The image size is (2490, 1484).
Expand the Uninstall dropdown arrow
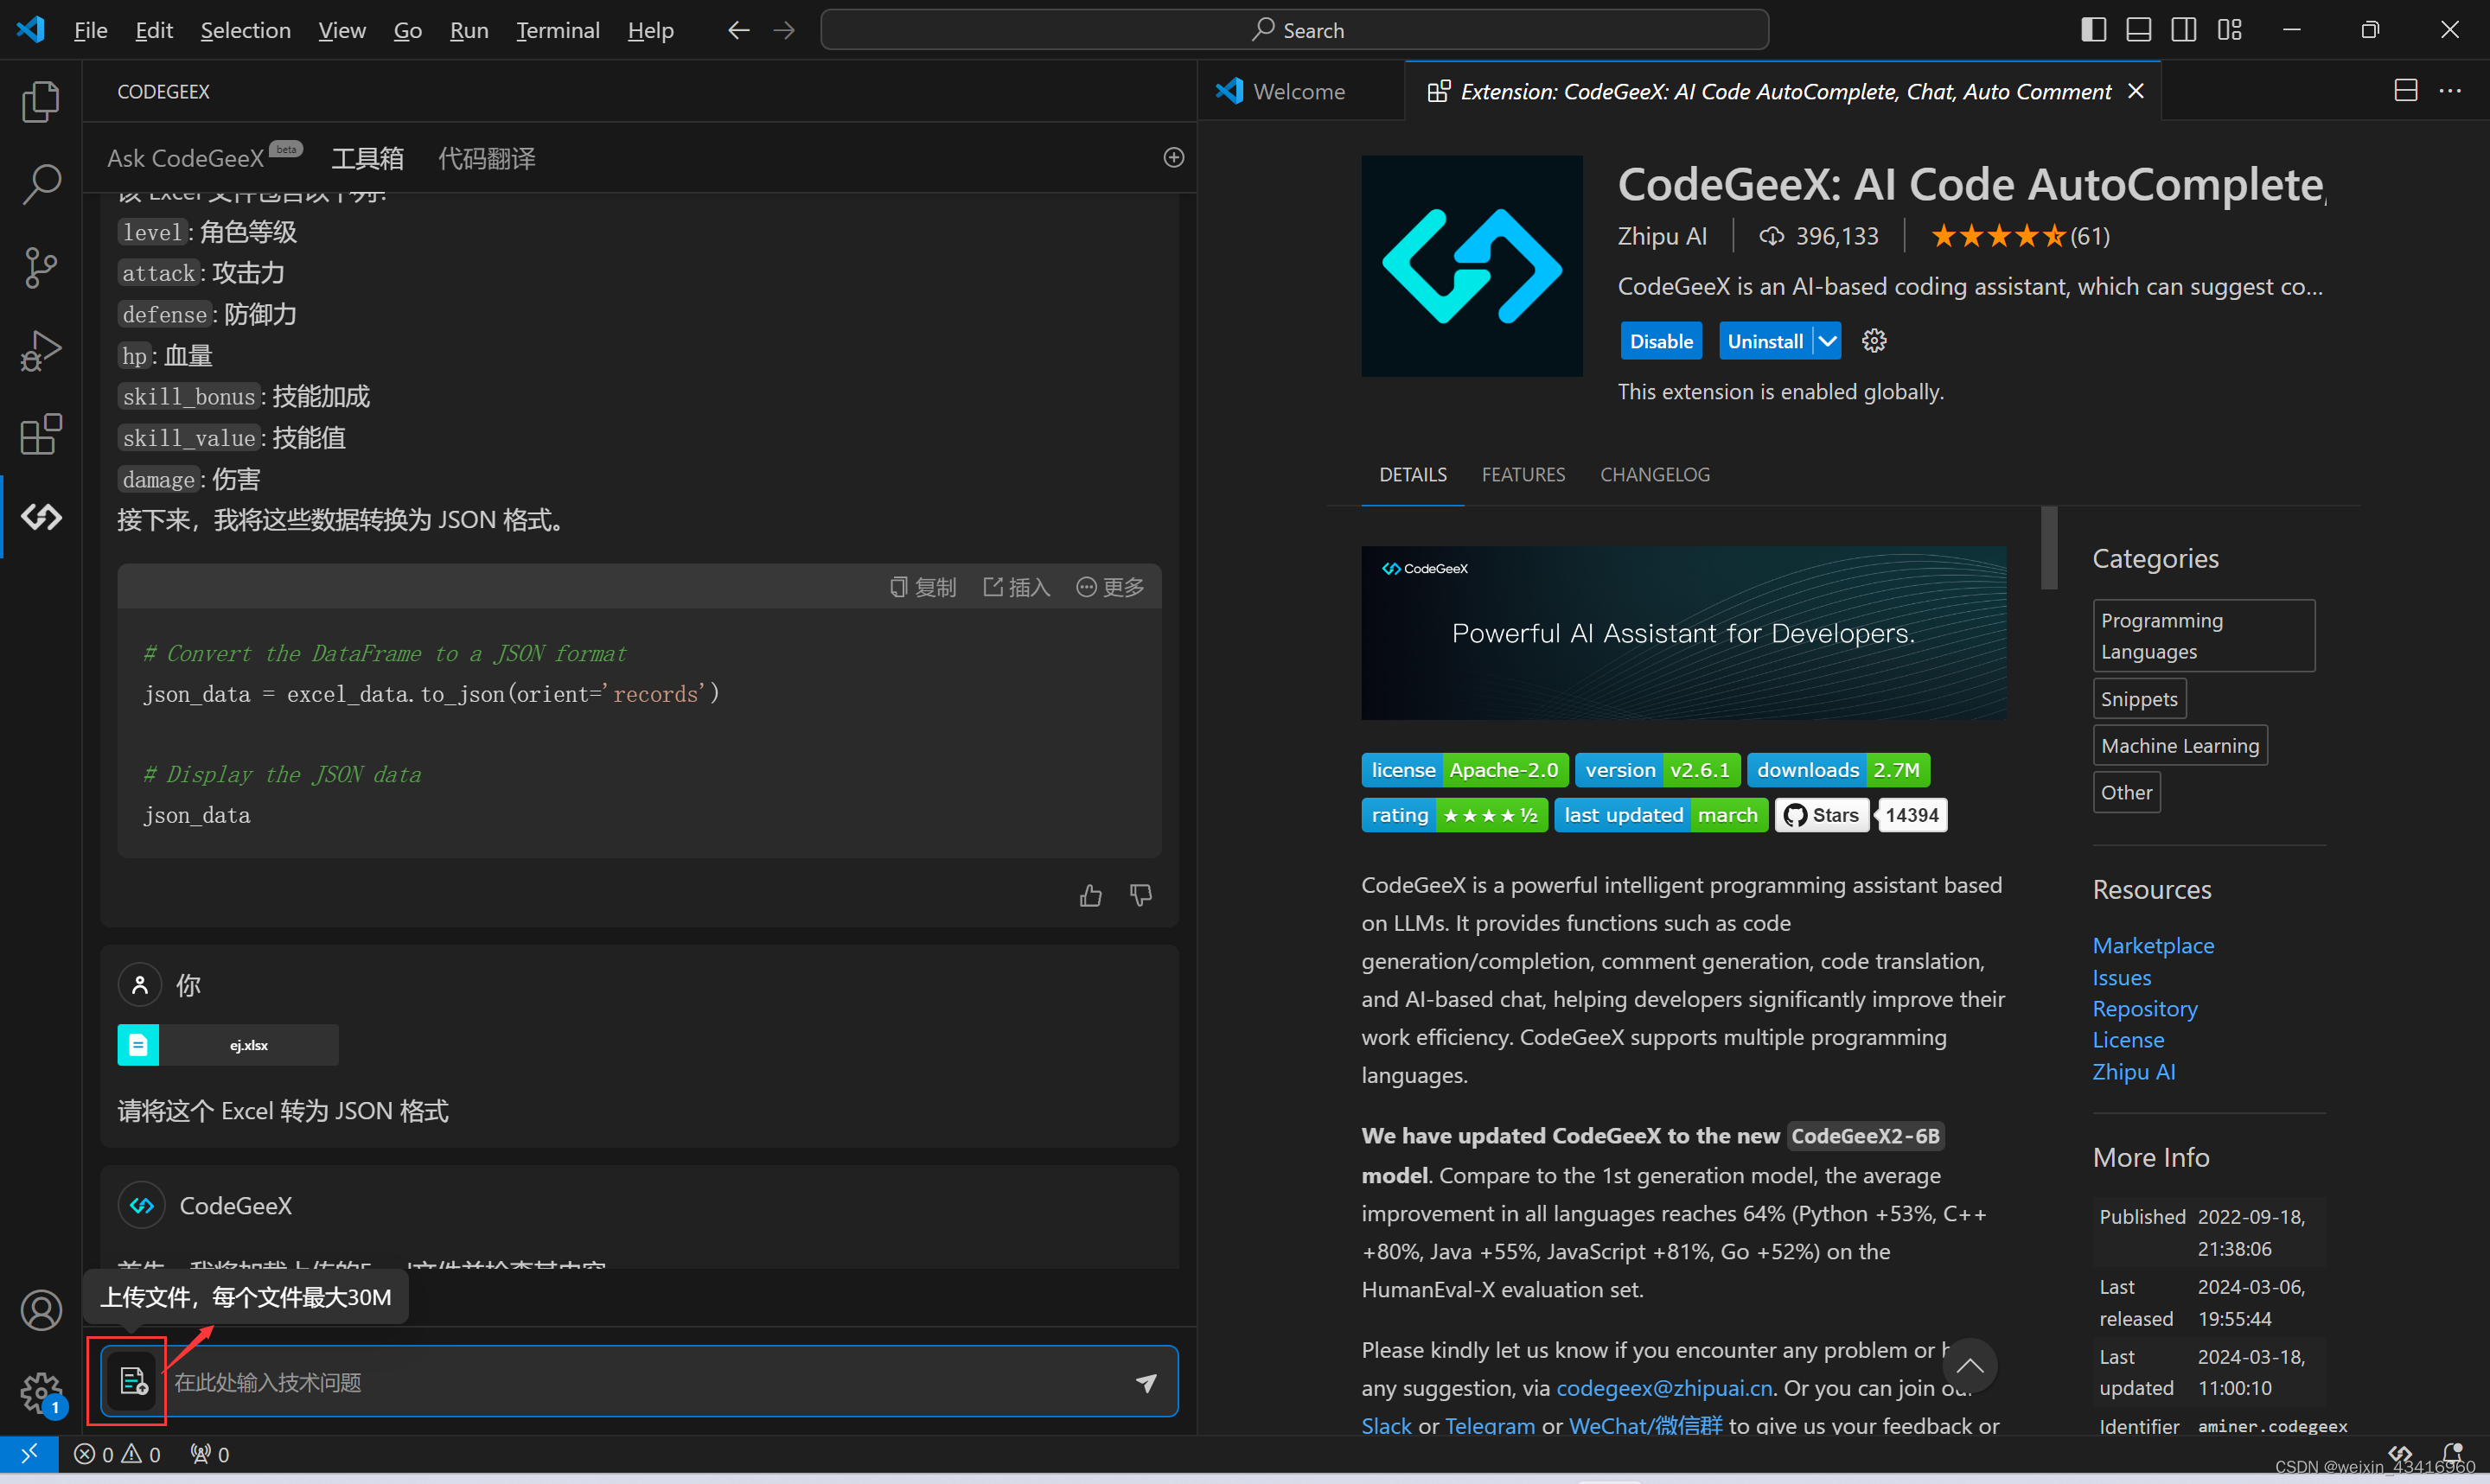1827,341
